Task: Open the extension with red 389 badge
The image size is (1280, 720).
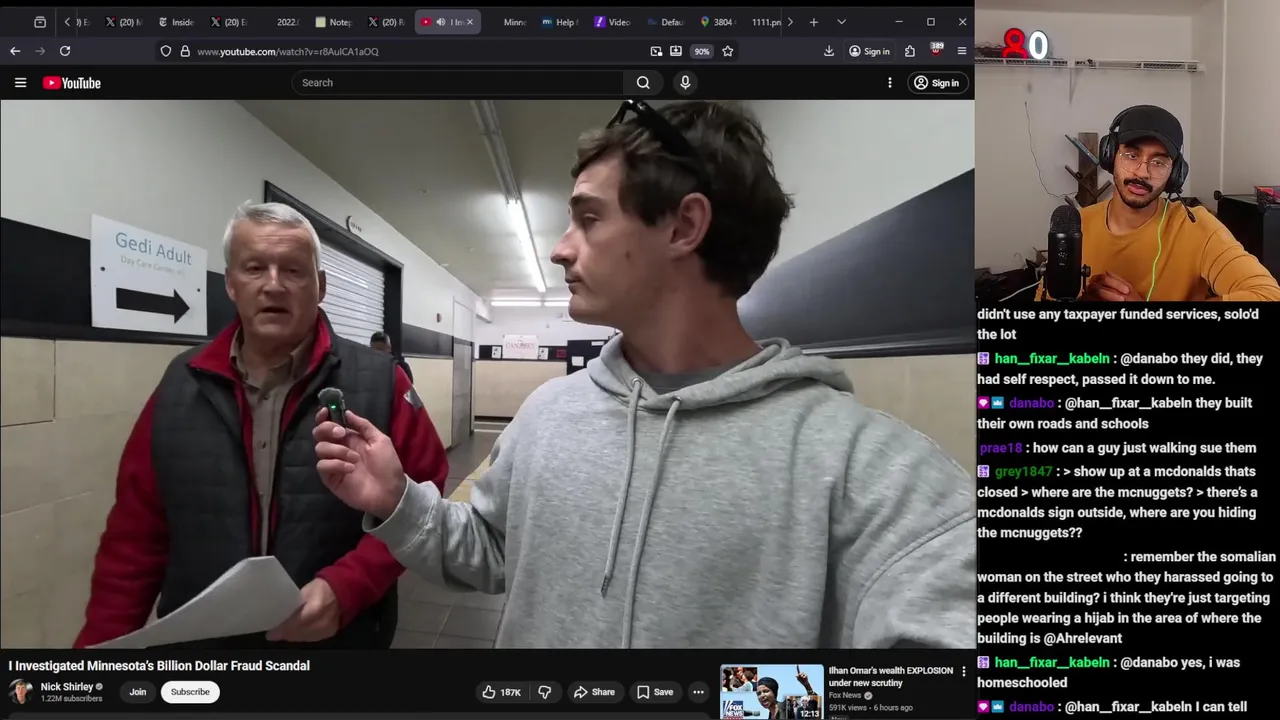Action: tap(936, 50)
